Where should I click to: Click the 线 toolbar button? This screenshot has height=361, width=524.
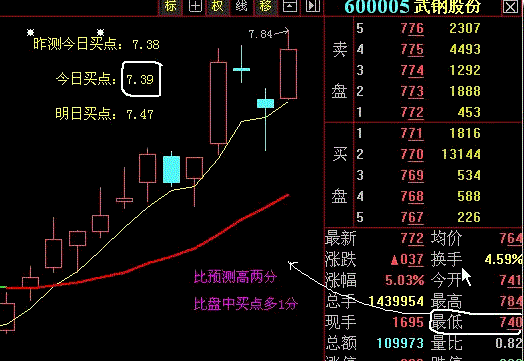point(241,6)
